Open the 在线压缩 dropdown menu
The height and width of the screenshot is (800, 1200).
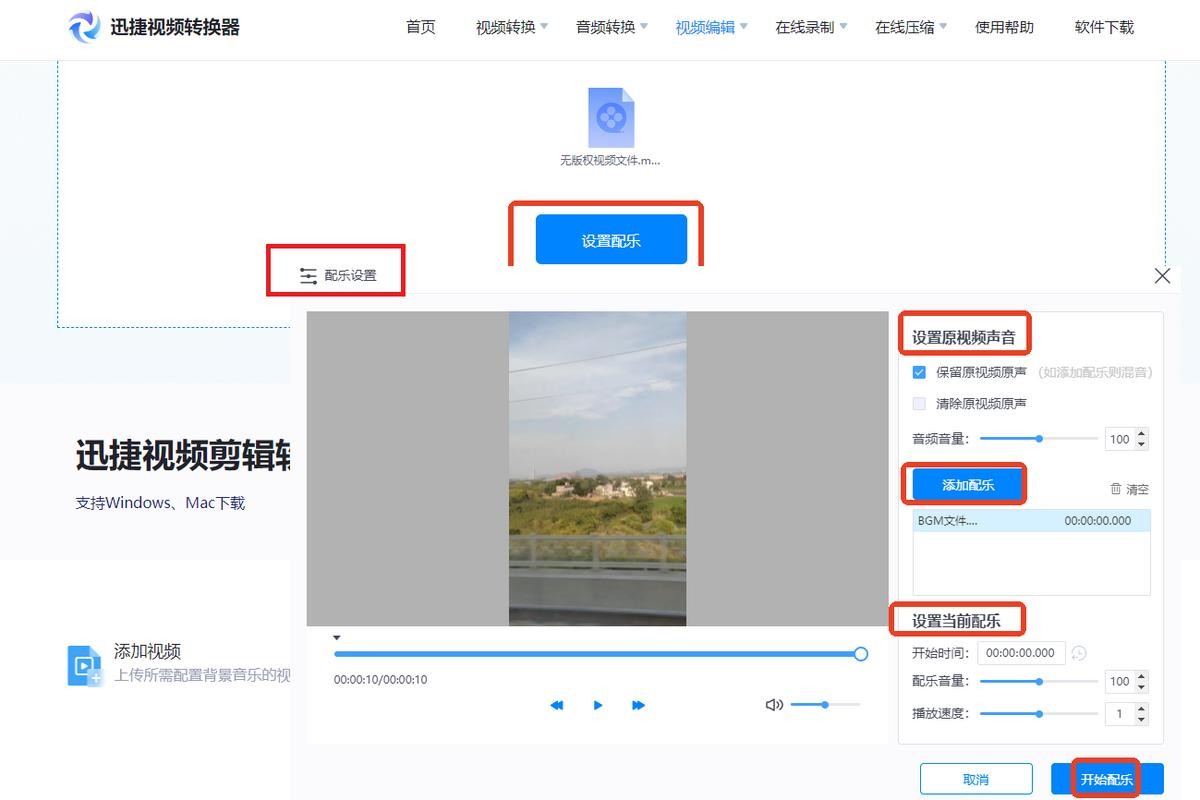click(910, 27)
